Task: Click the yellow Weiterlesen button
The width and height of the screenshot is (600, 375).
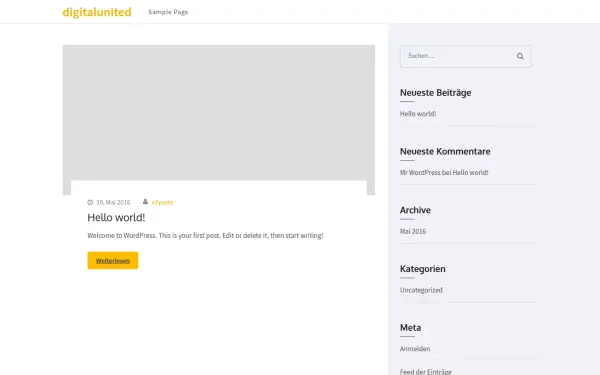Action: click(x=112, y=261)
